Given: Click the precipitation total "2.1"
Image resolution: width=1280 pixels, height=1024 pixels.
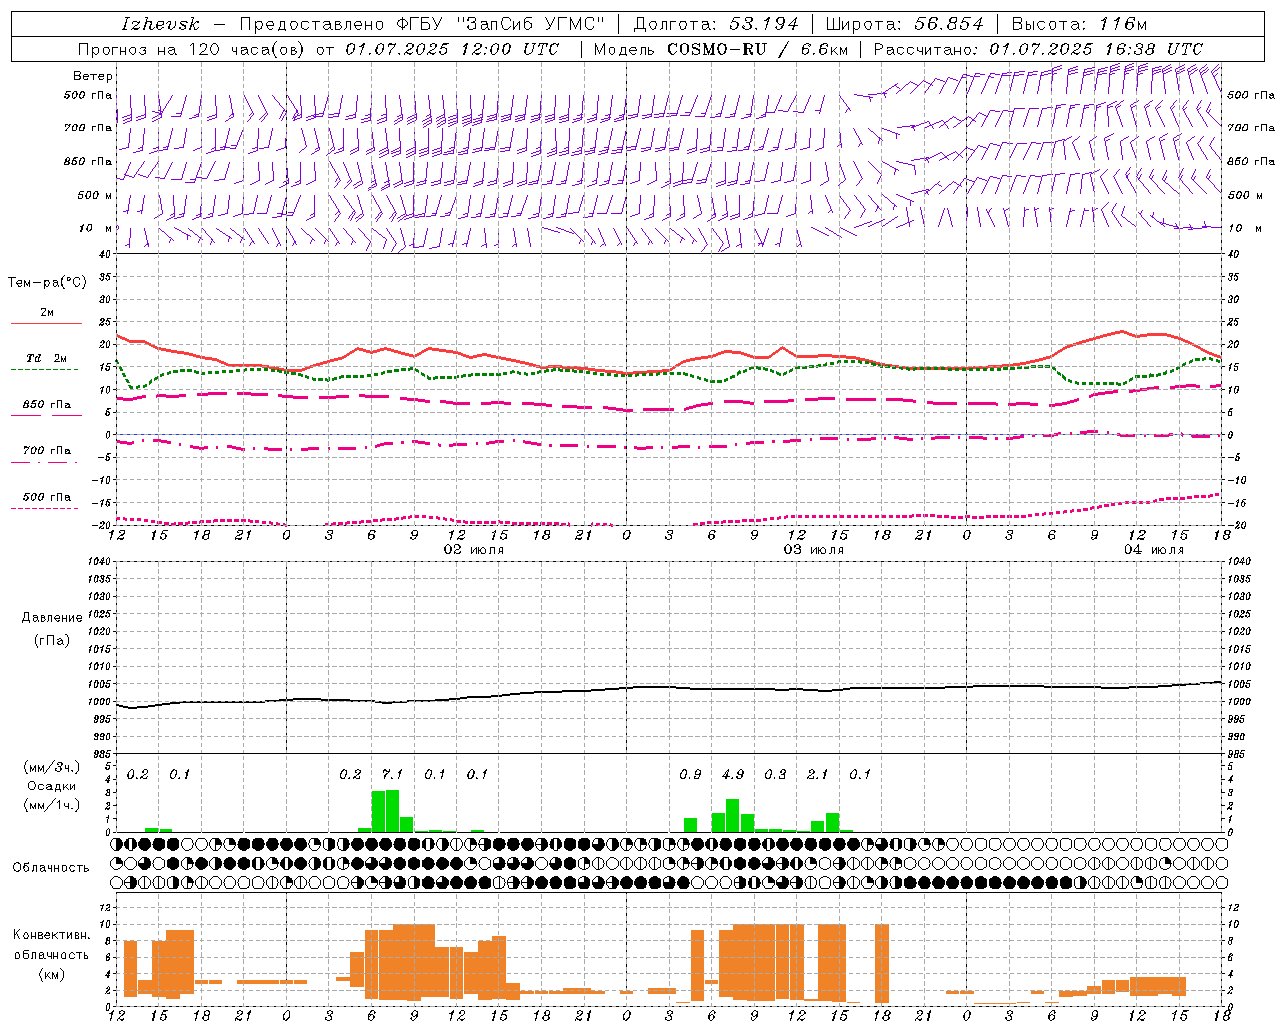Looking at the screenshot, I should 818,774.
